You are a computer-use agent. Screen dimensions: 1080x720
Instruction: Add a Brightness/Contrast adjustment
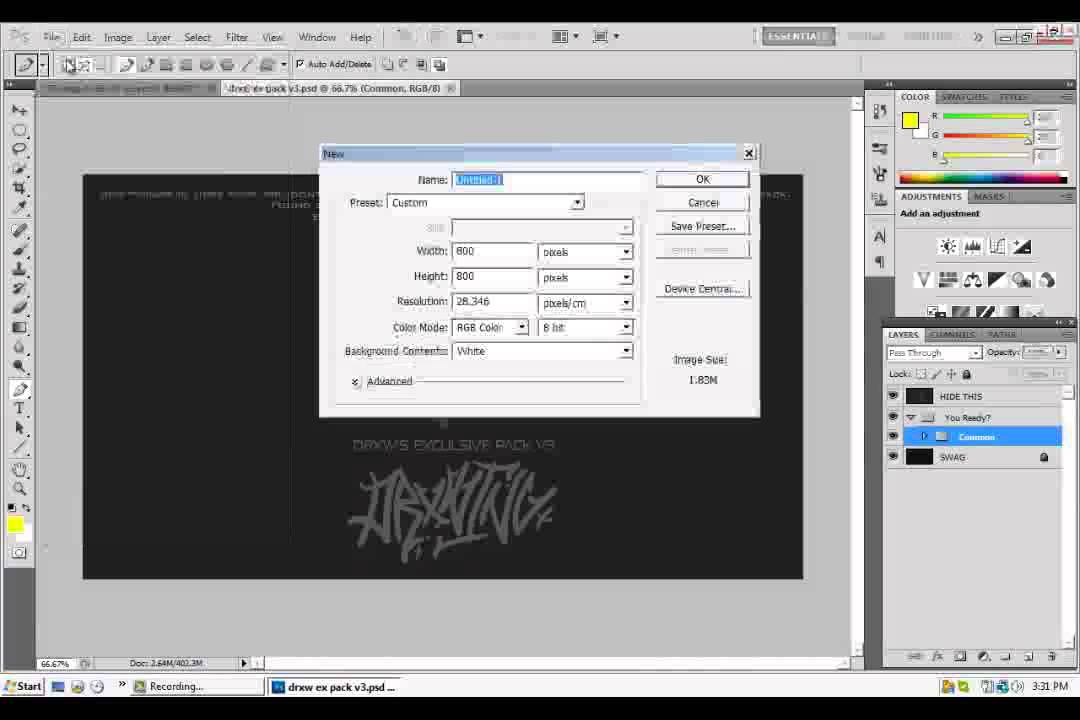coord(948,247)
